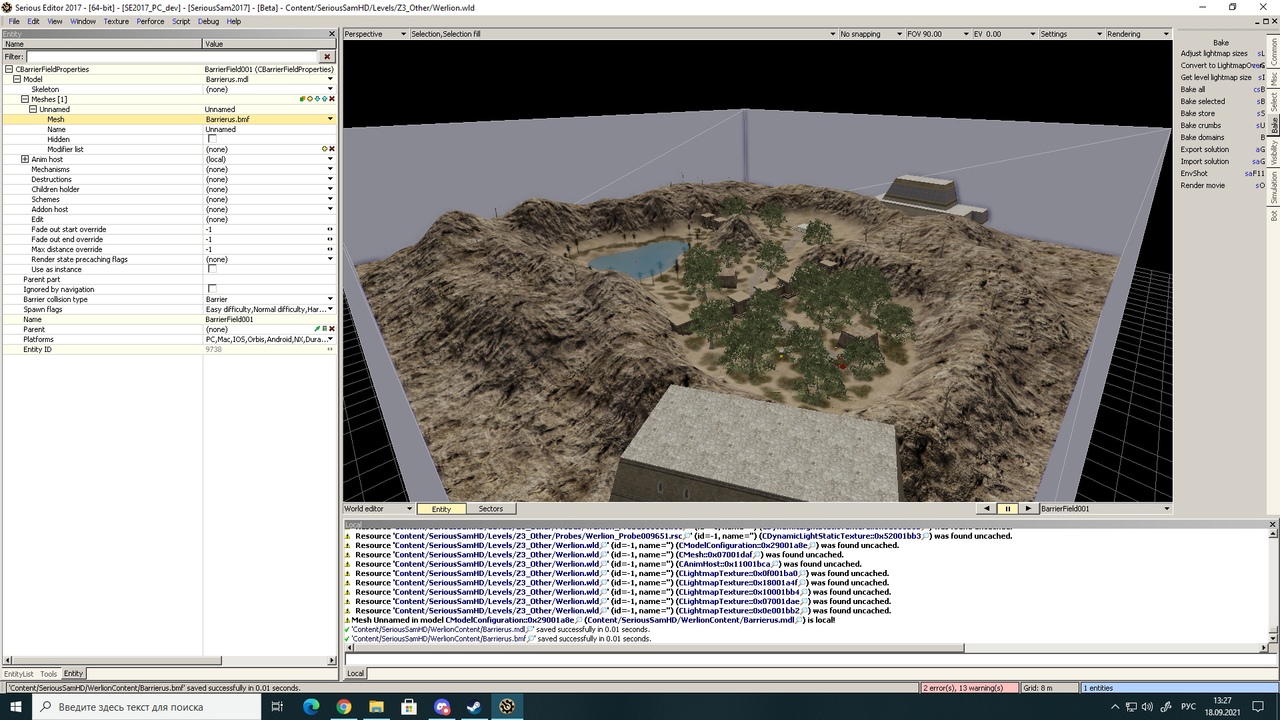Open Task View on the taskbar
The image size is (1280, 720).
pos(278,707)
